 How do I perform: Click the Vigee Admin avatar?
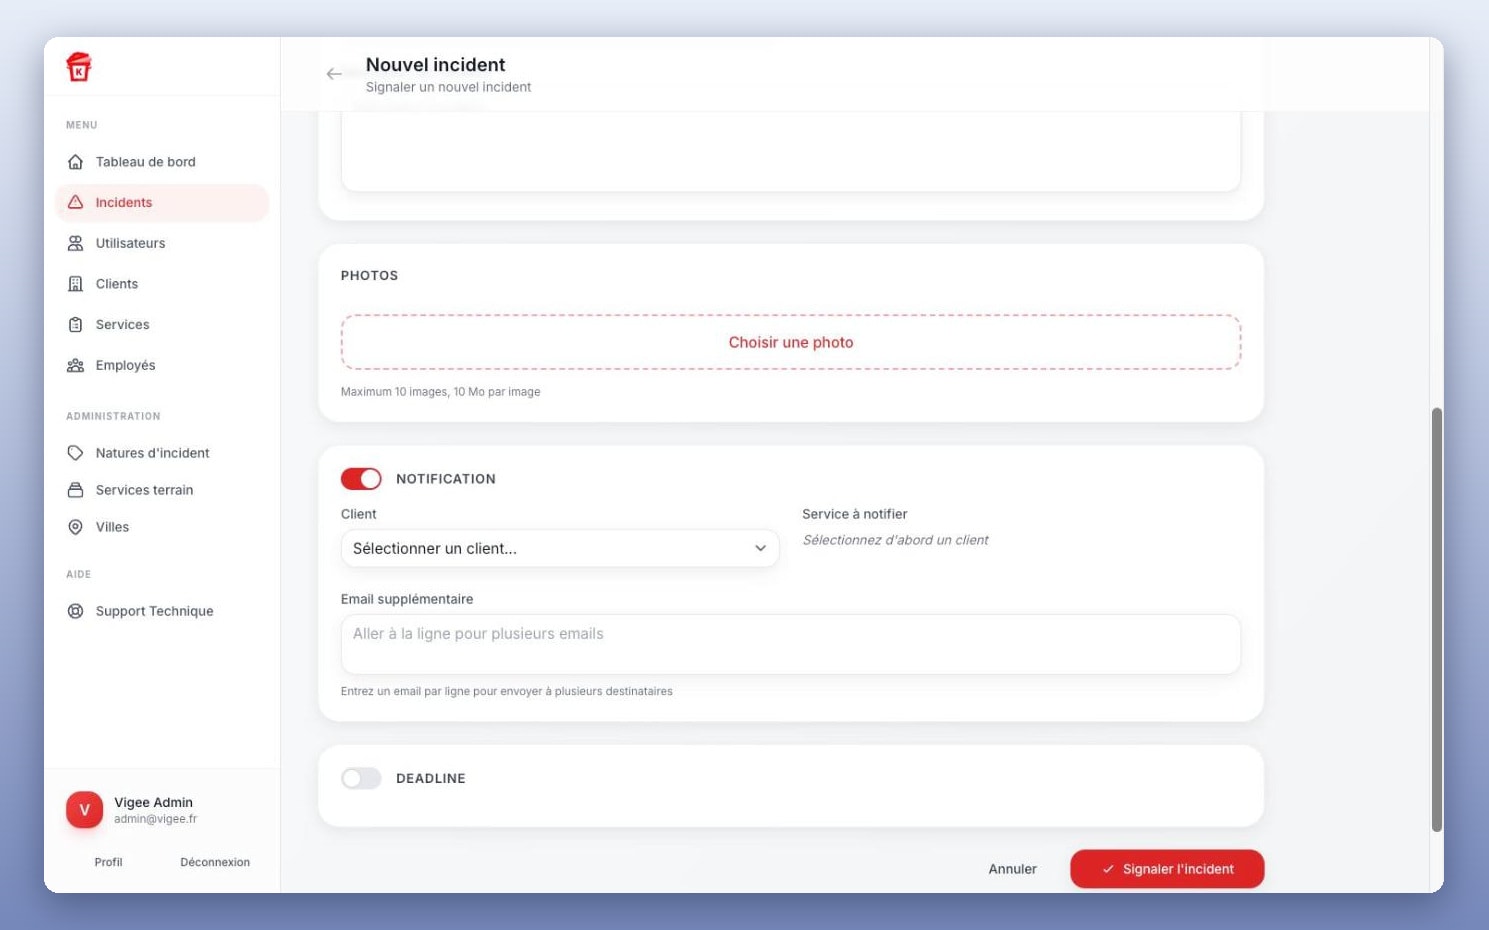85,810
